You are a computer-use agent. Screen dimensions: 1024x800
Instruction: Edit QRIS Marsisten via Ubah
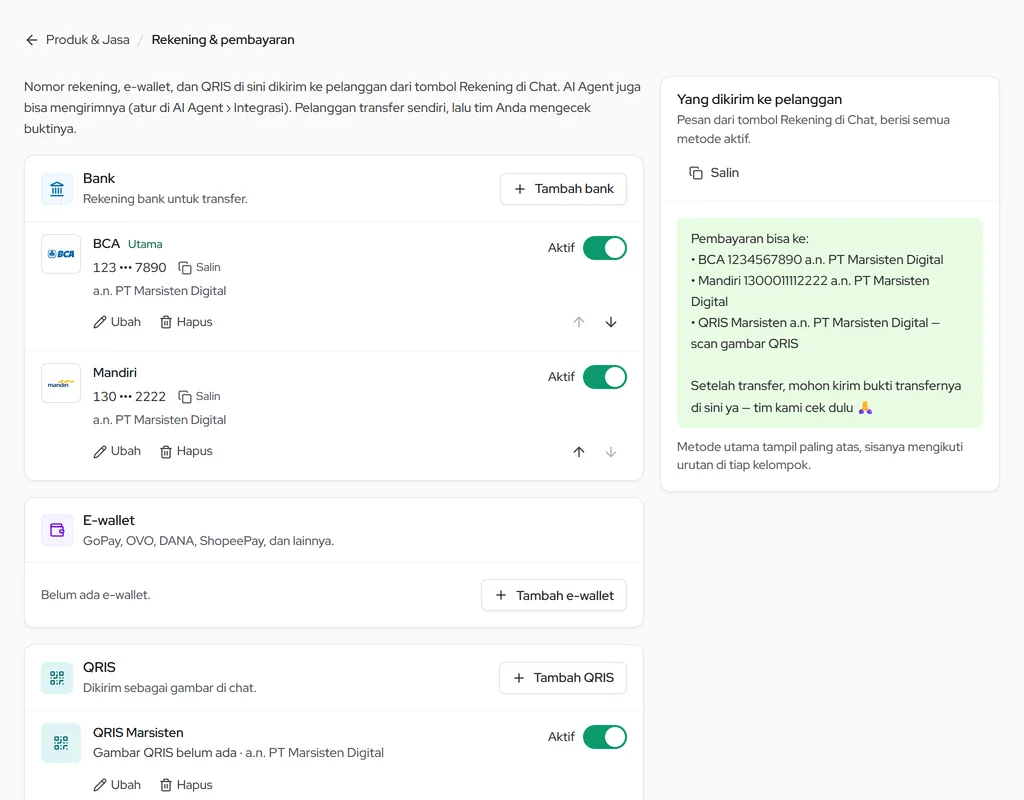coord(117,785)
